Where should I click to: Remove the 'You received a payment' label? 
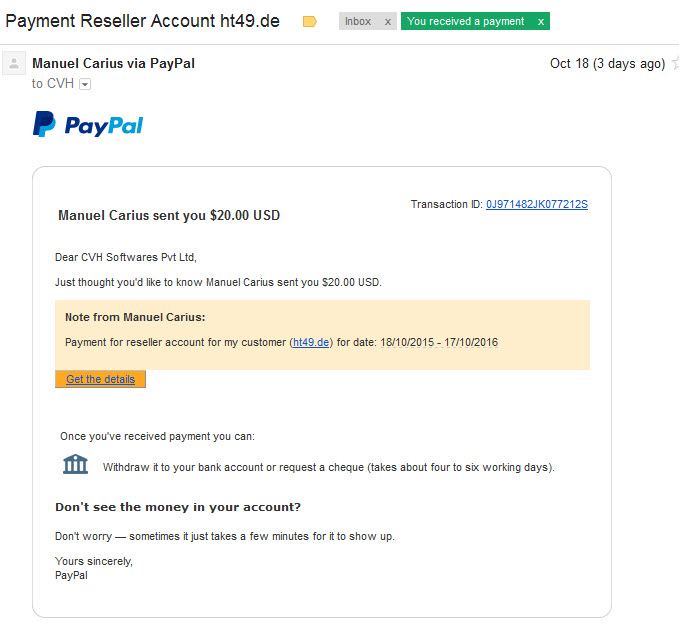tap(541, 22)
